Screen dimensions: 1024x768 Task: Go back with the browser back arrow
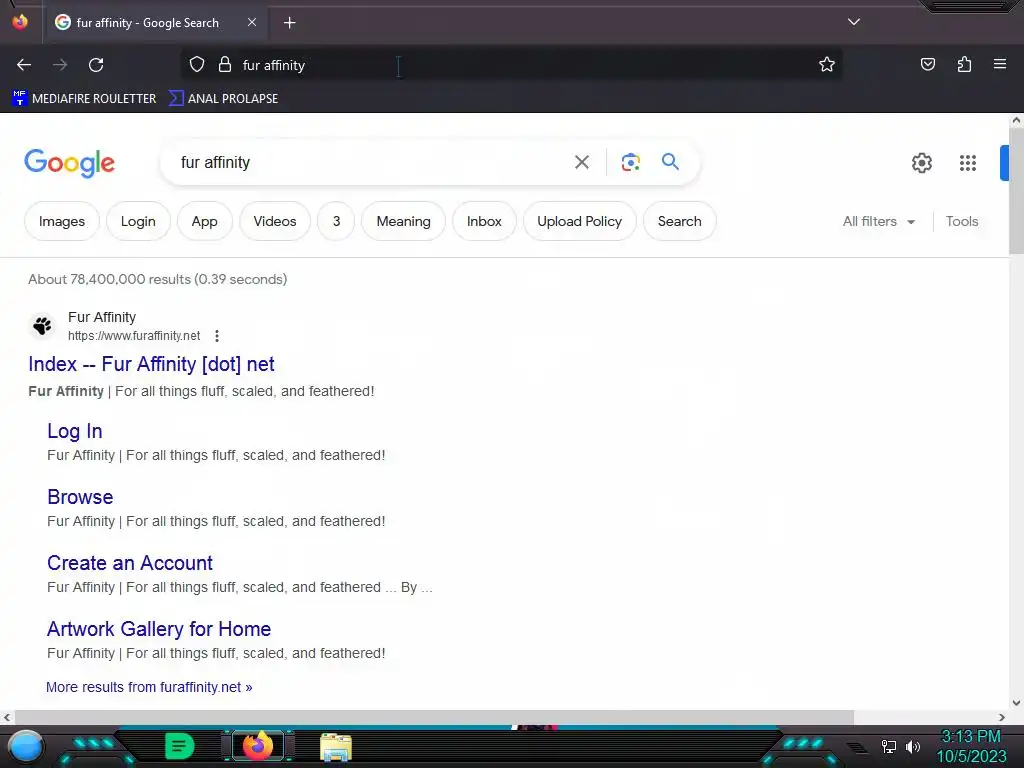point(24,65)
